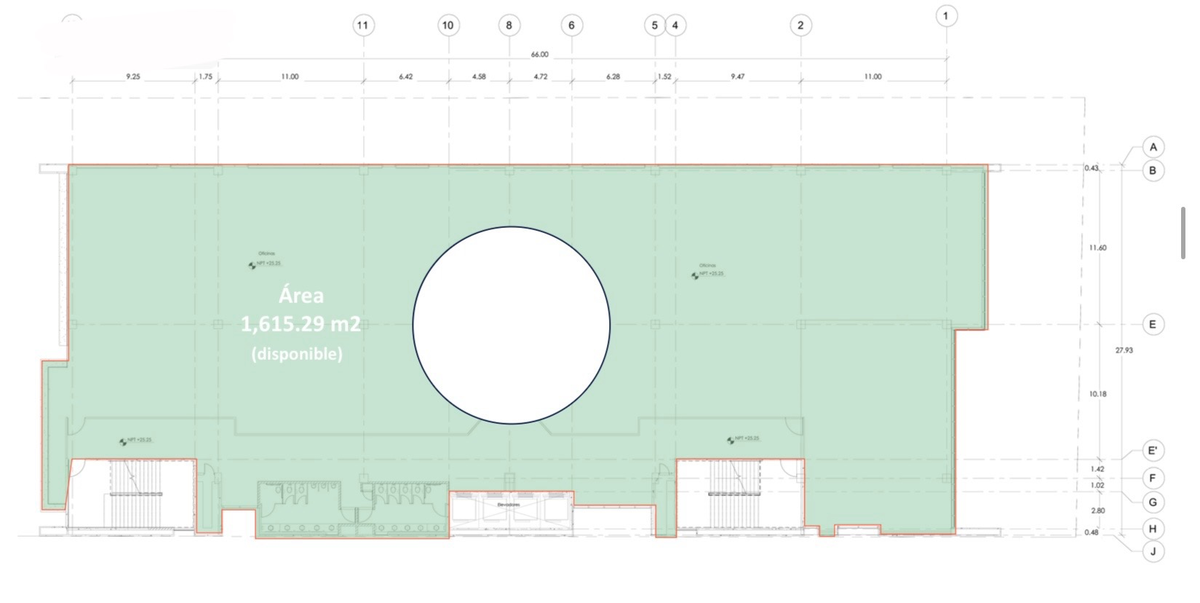Click grid axis marker 2
The image size is (1200, 603).
pos(799,25)
